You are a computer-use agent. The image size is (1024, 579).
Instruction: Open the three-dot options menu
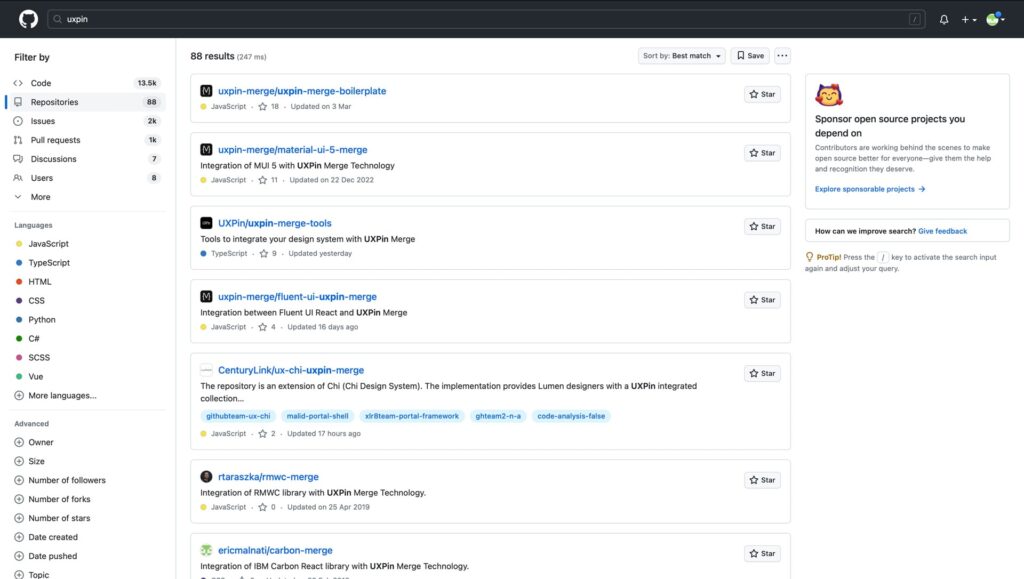tap(782, 55)
